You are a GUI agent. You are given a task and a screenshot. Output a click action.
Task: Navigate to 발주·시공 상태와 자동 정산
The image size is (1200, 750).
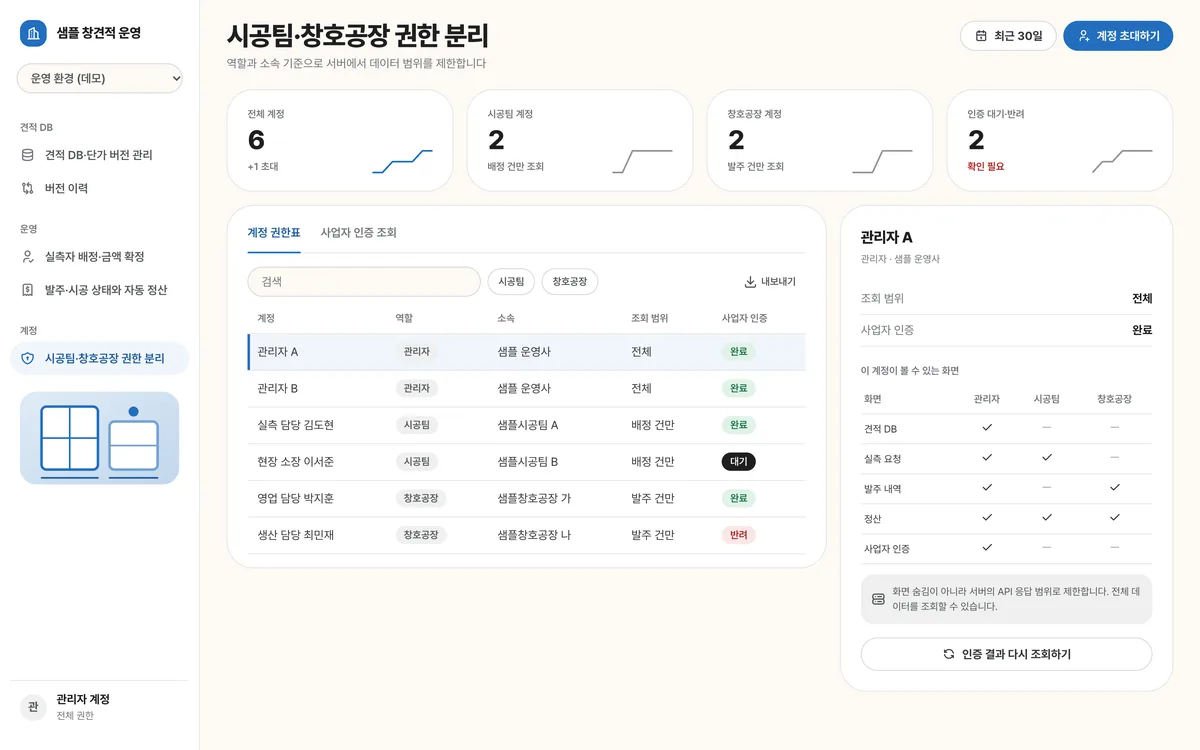99,290
